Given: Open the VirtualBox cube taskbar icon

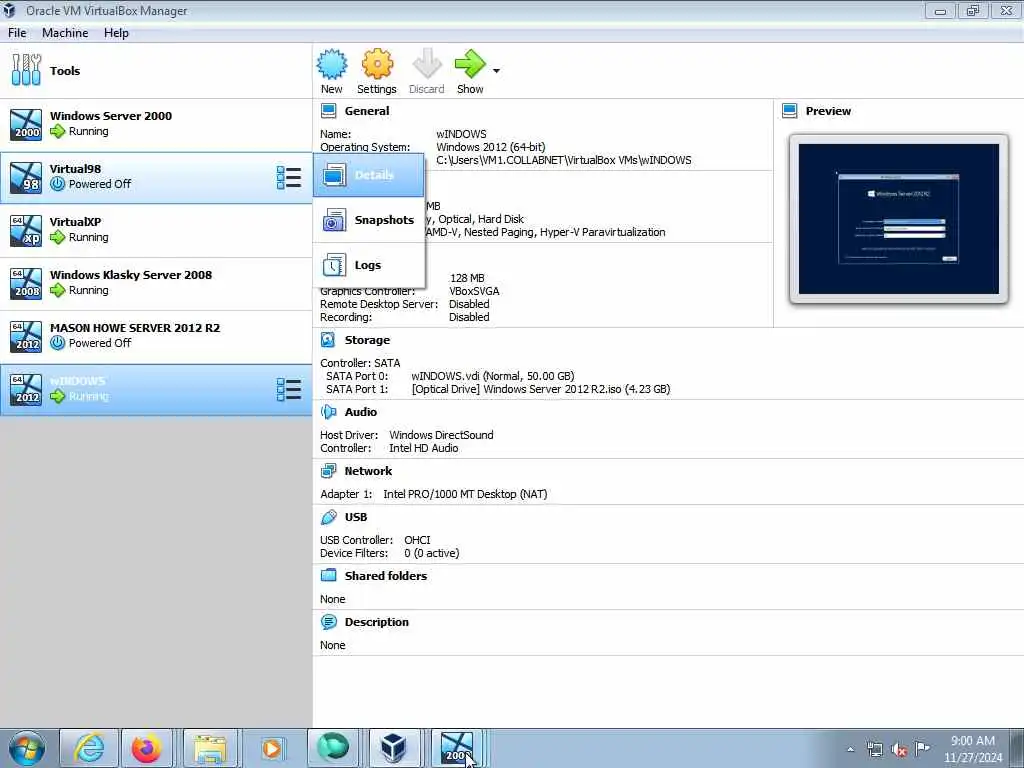Looking at the screenshot, I should pyautogui.click(x=394, y=748).
